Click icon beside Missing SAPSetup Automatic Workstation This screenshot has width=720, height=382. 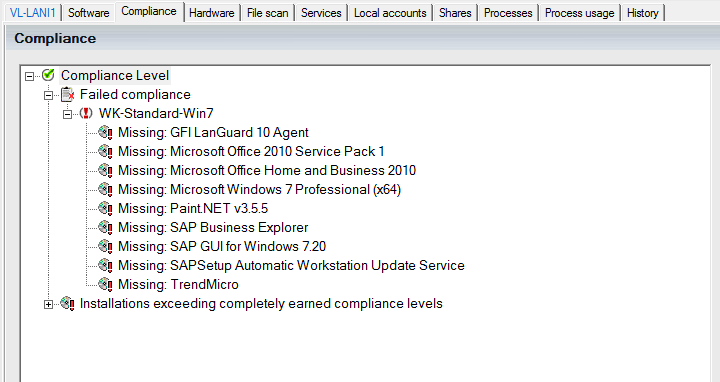[106, 265]
